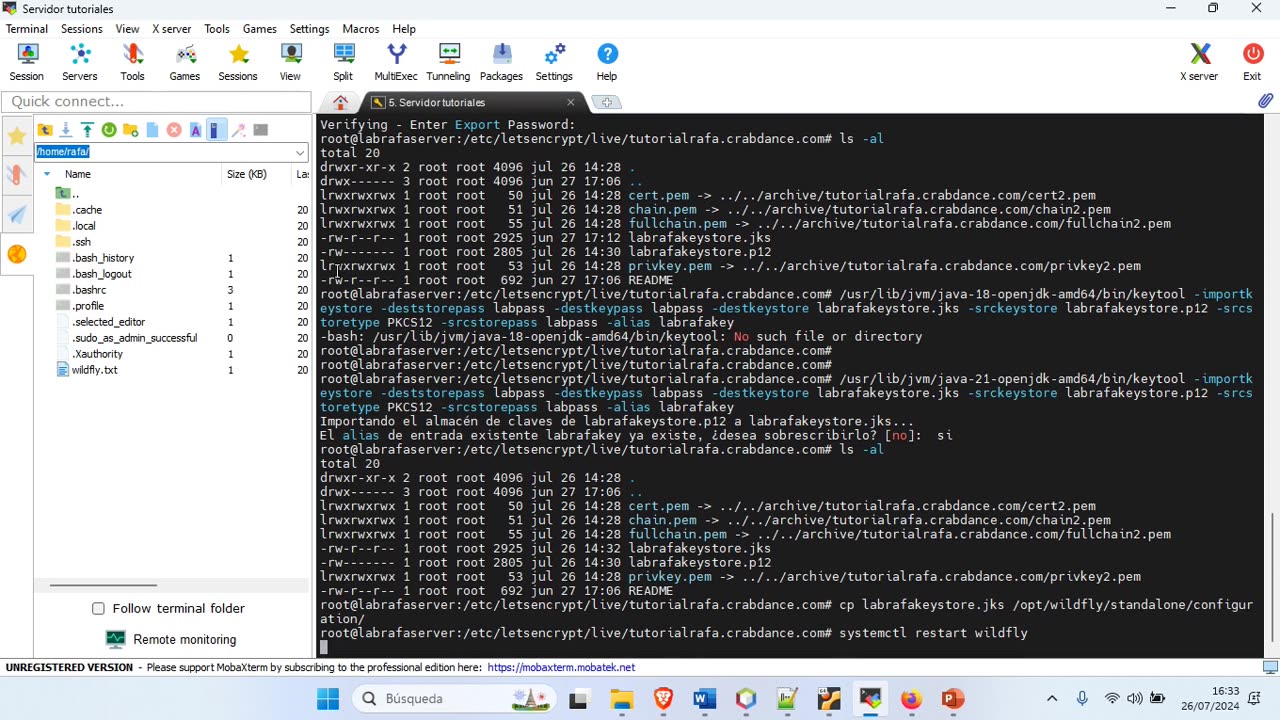This screenshot has width=1280, height=720.
Task: Open the Sessions menu
Action: (82, 29)
